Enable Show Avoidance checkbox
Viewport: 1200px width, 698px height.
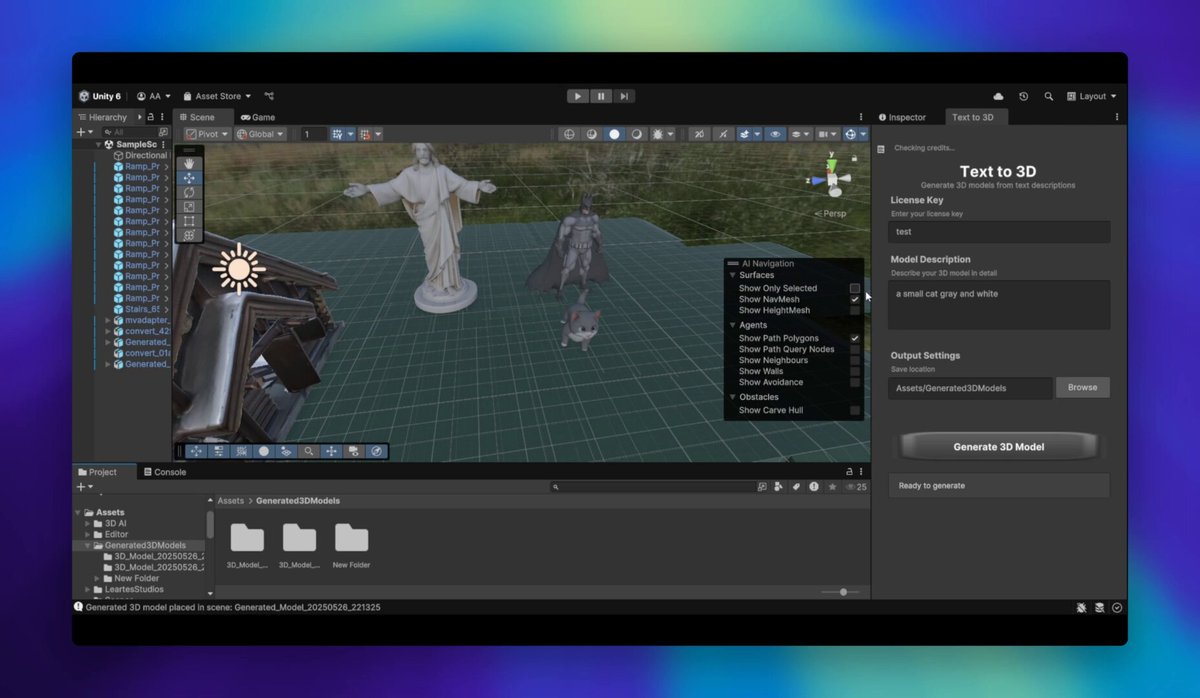tap(855, 382)
